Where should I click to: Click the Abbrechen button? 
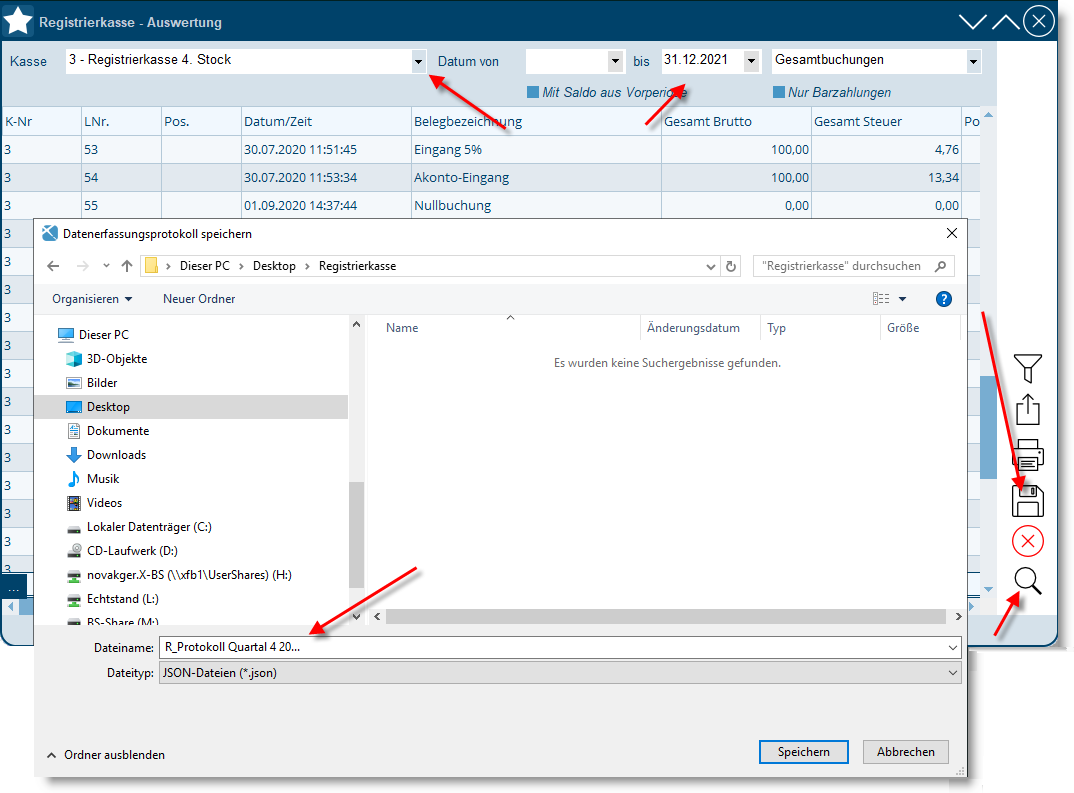pos(905,752)
